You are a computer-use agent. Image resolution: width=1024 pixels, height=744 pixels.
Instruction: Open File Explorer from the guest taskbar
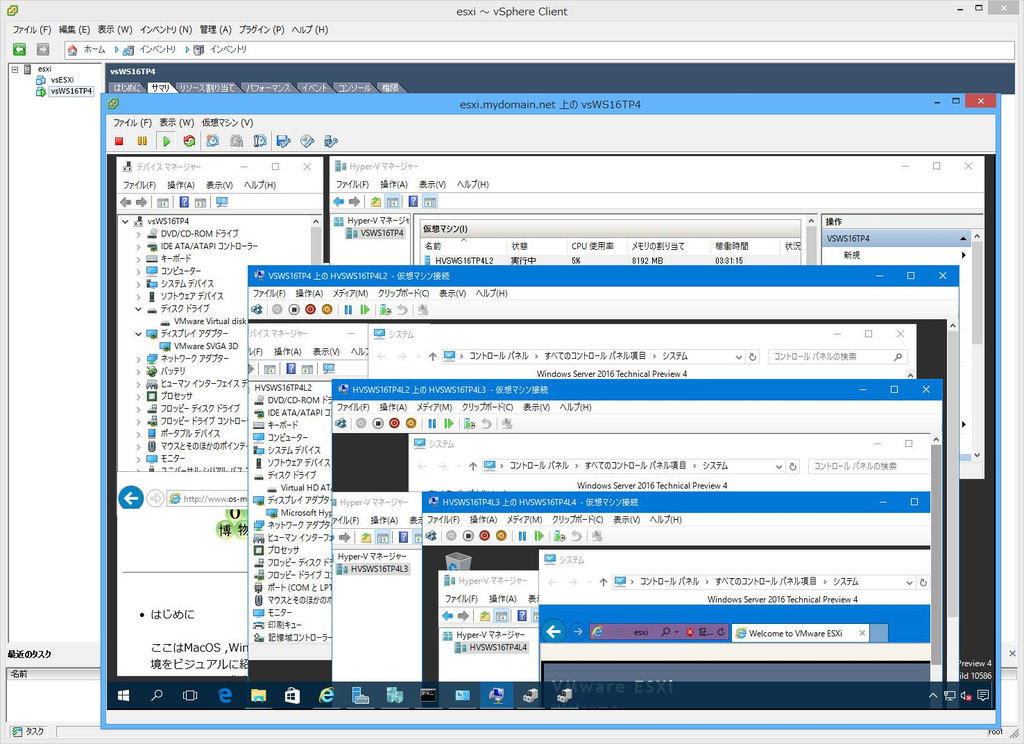[x=259, y=696]
